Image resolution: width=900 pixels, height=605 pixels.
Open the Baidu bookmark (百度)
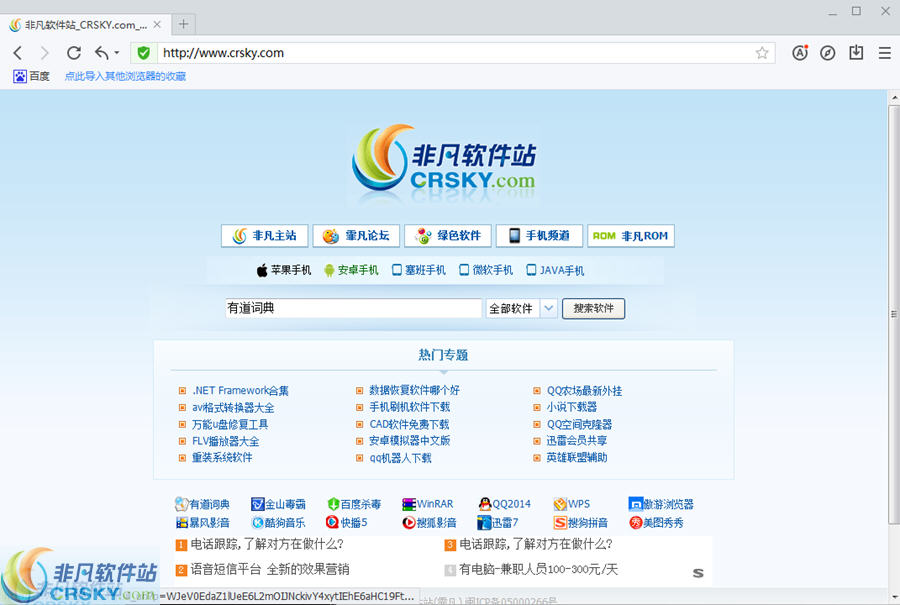tap(32, 76)
